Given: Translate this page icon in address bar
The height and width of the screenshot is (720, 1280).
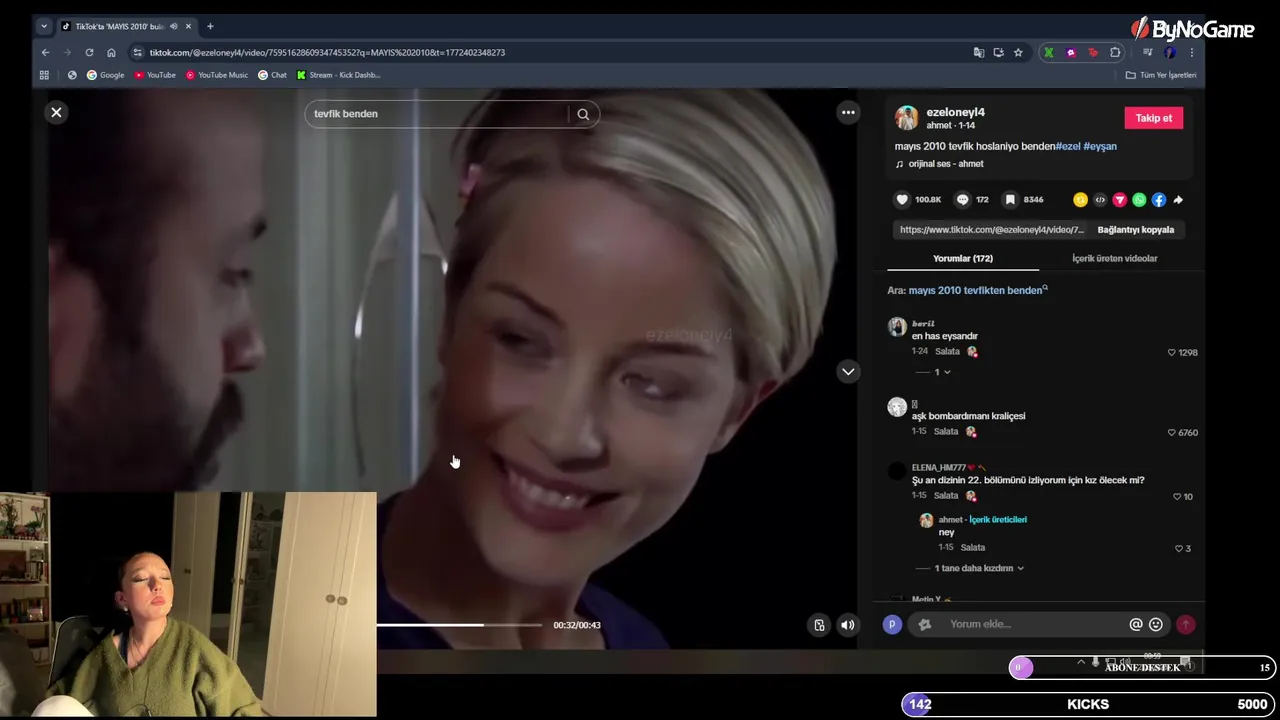Looking at the screenshot, I should (x=979, y=52).
